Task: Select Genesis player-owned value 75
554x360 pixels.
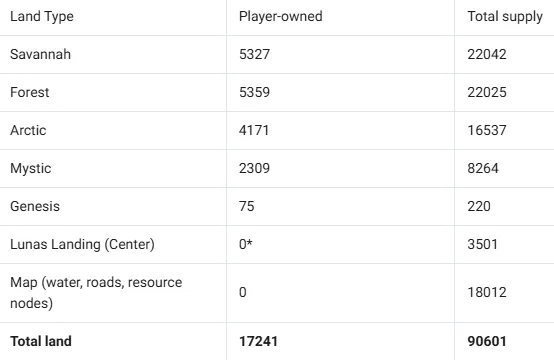Action: (247, 206)
